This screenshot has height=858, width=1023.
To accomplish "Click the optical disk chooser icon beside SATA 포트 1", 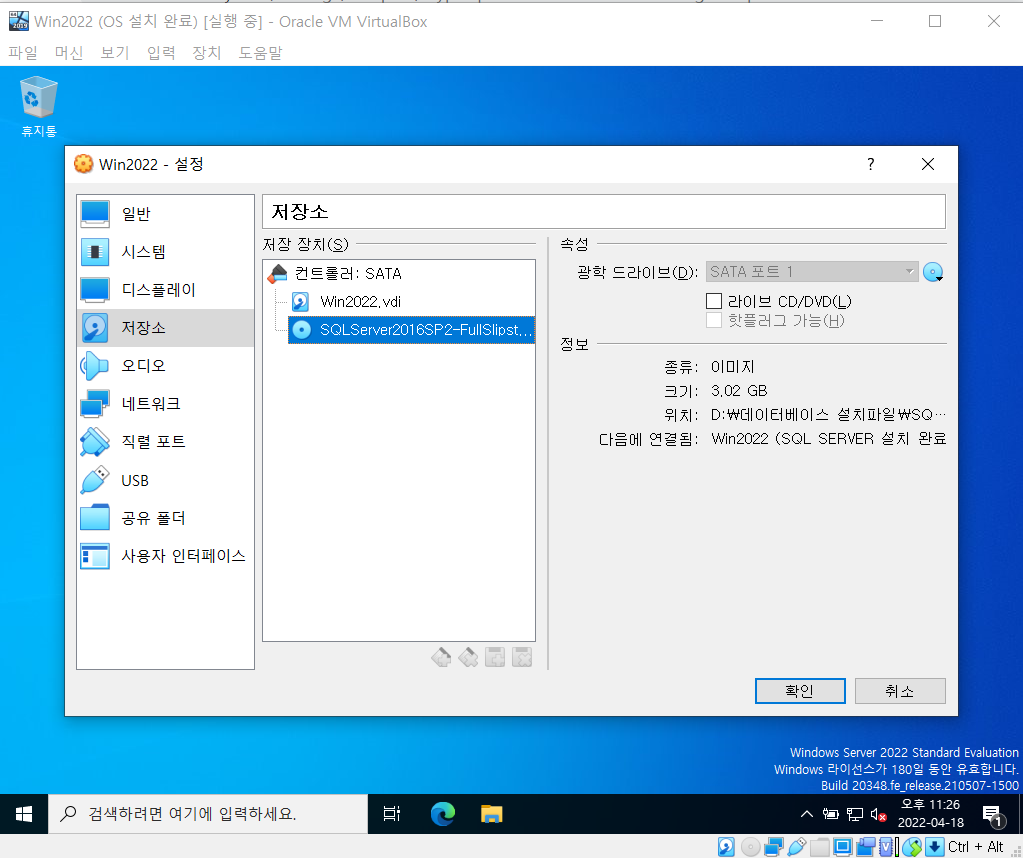I will pos(933,272).
